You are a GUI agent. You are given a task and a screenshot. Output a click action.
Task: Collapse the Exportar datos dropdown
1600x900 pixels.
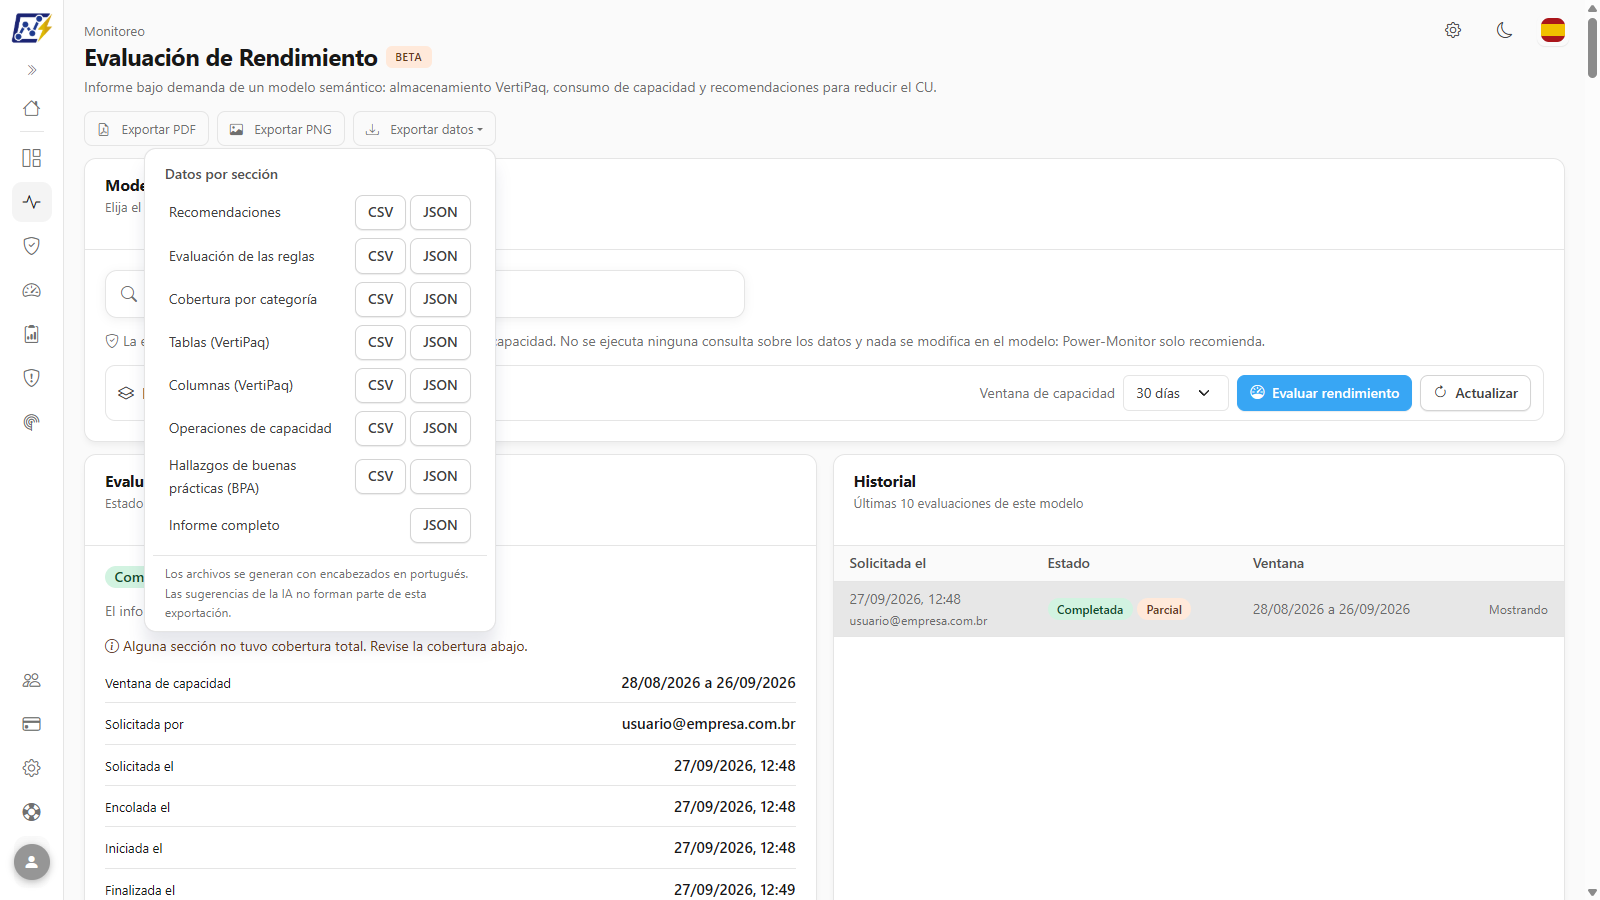coord(424,129)
